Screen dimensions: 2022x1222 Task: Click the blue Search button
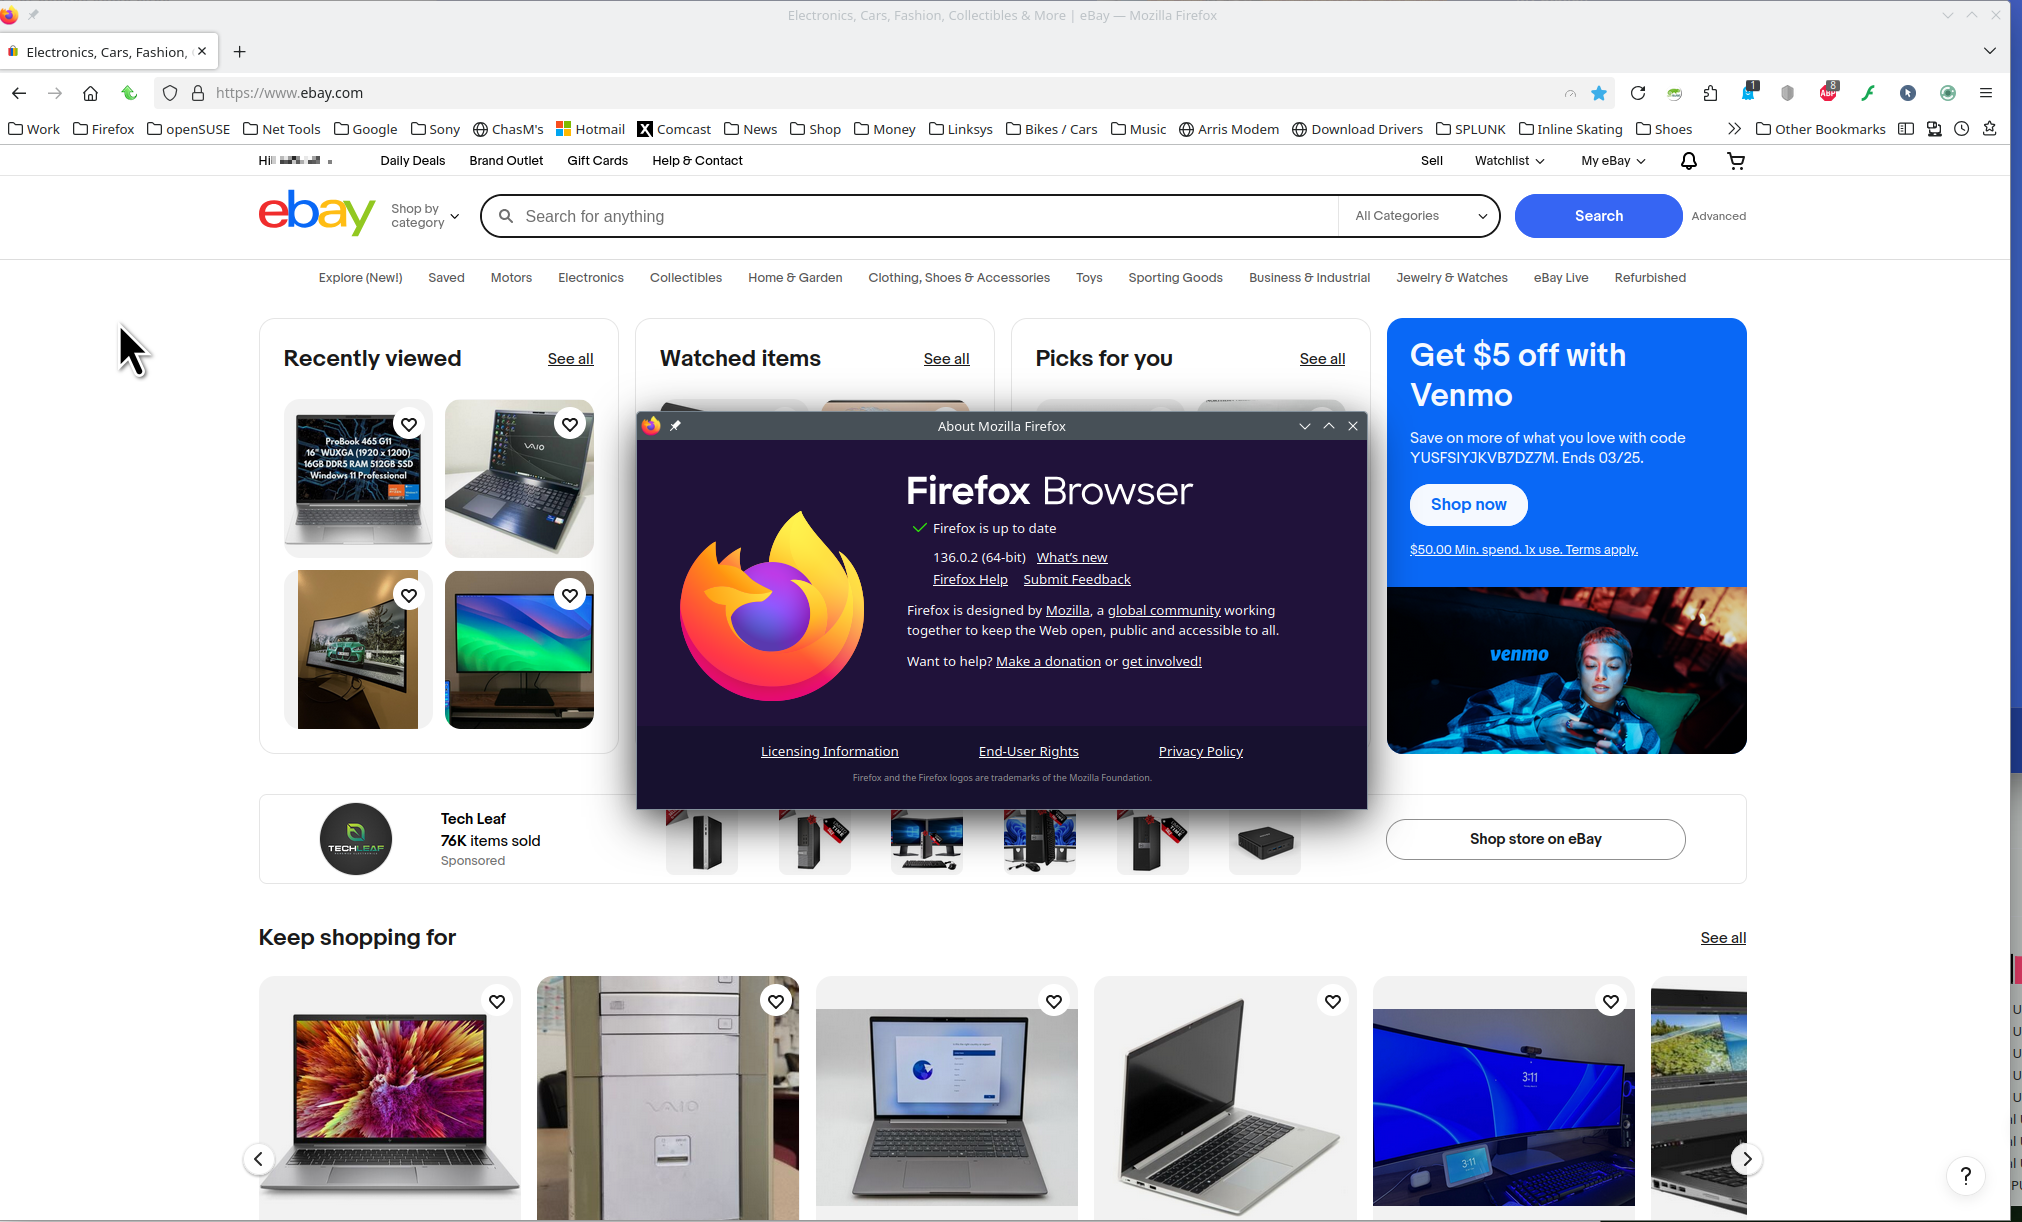[x=1598, y=216]
